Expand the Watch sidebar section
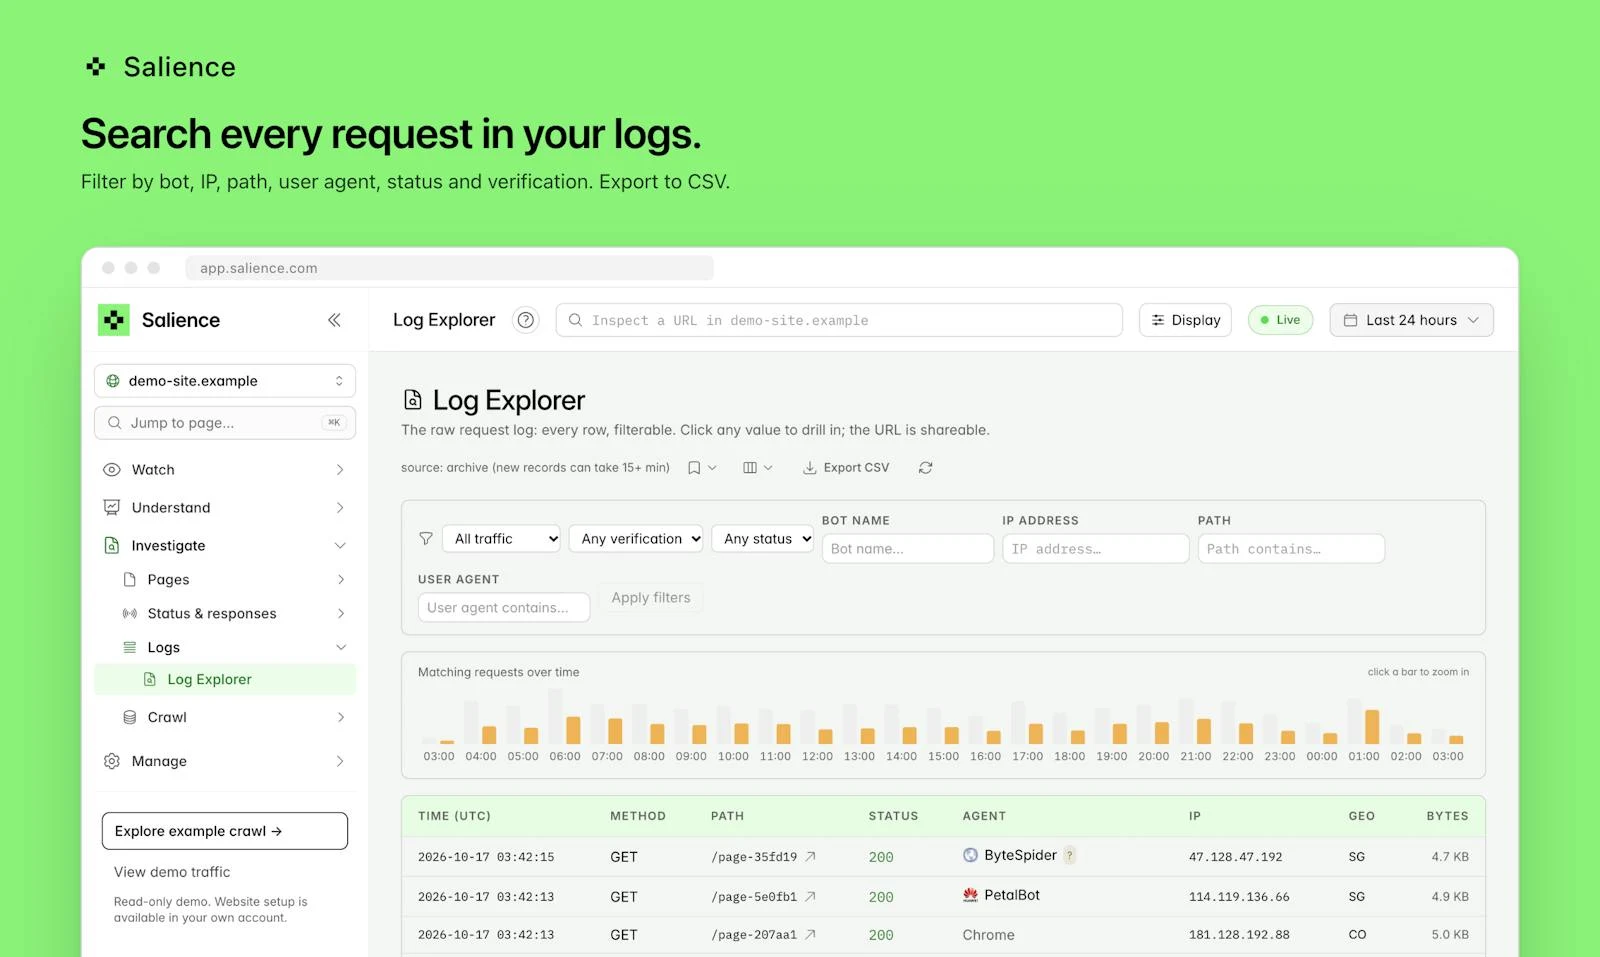 pos(225,470)
